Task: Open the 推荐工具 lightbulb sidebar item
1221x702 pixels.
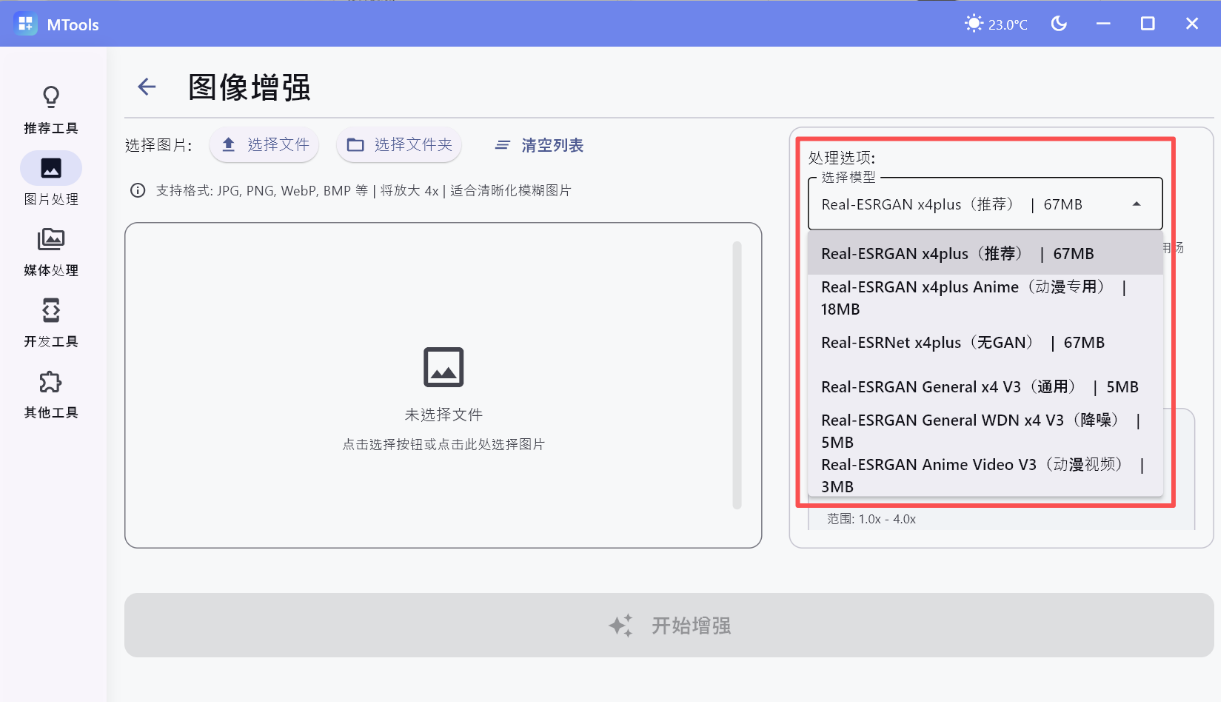Action: (51, 110)
